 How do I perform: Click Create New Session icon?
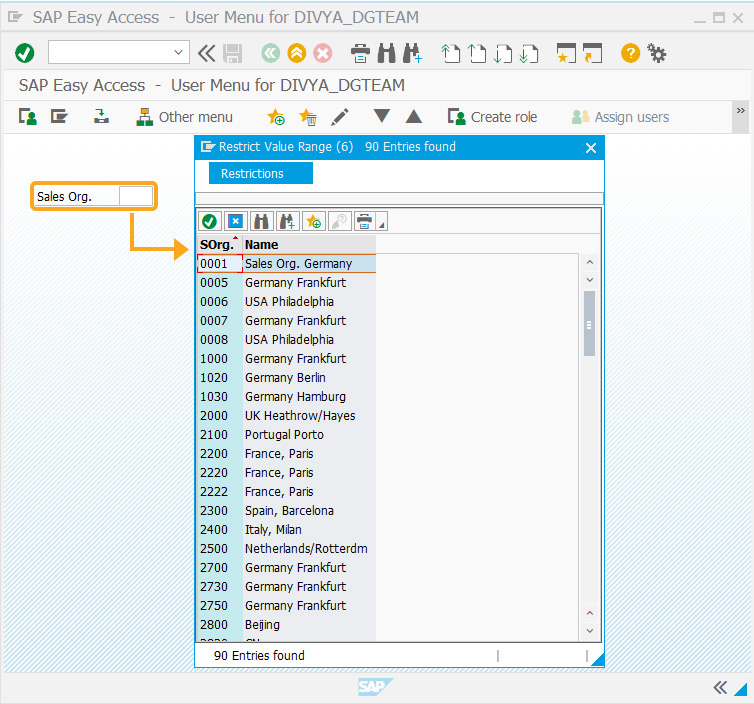pyautogui.click(x=566, y=53)
